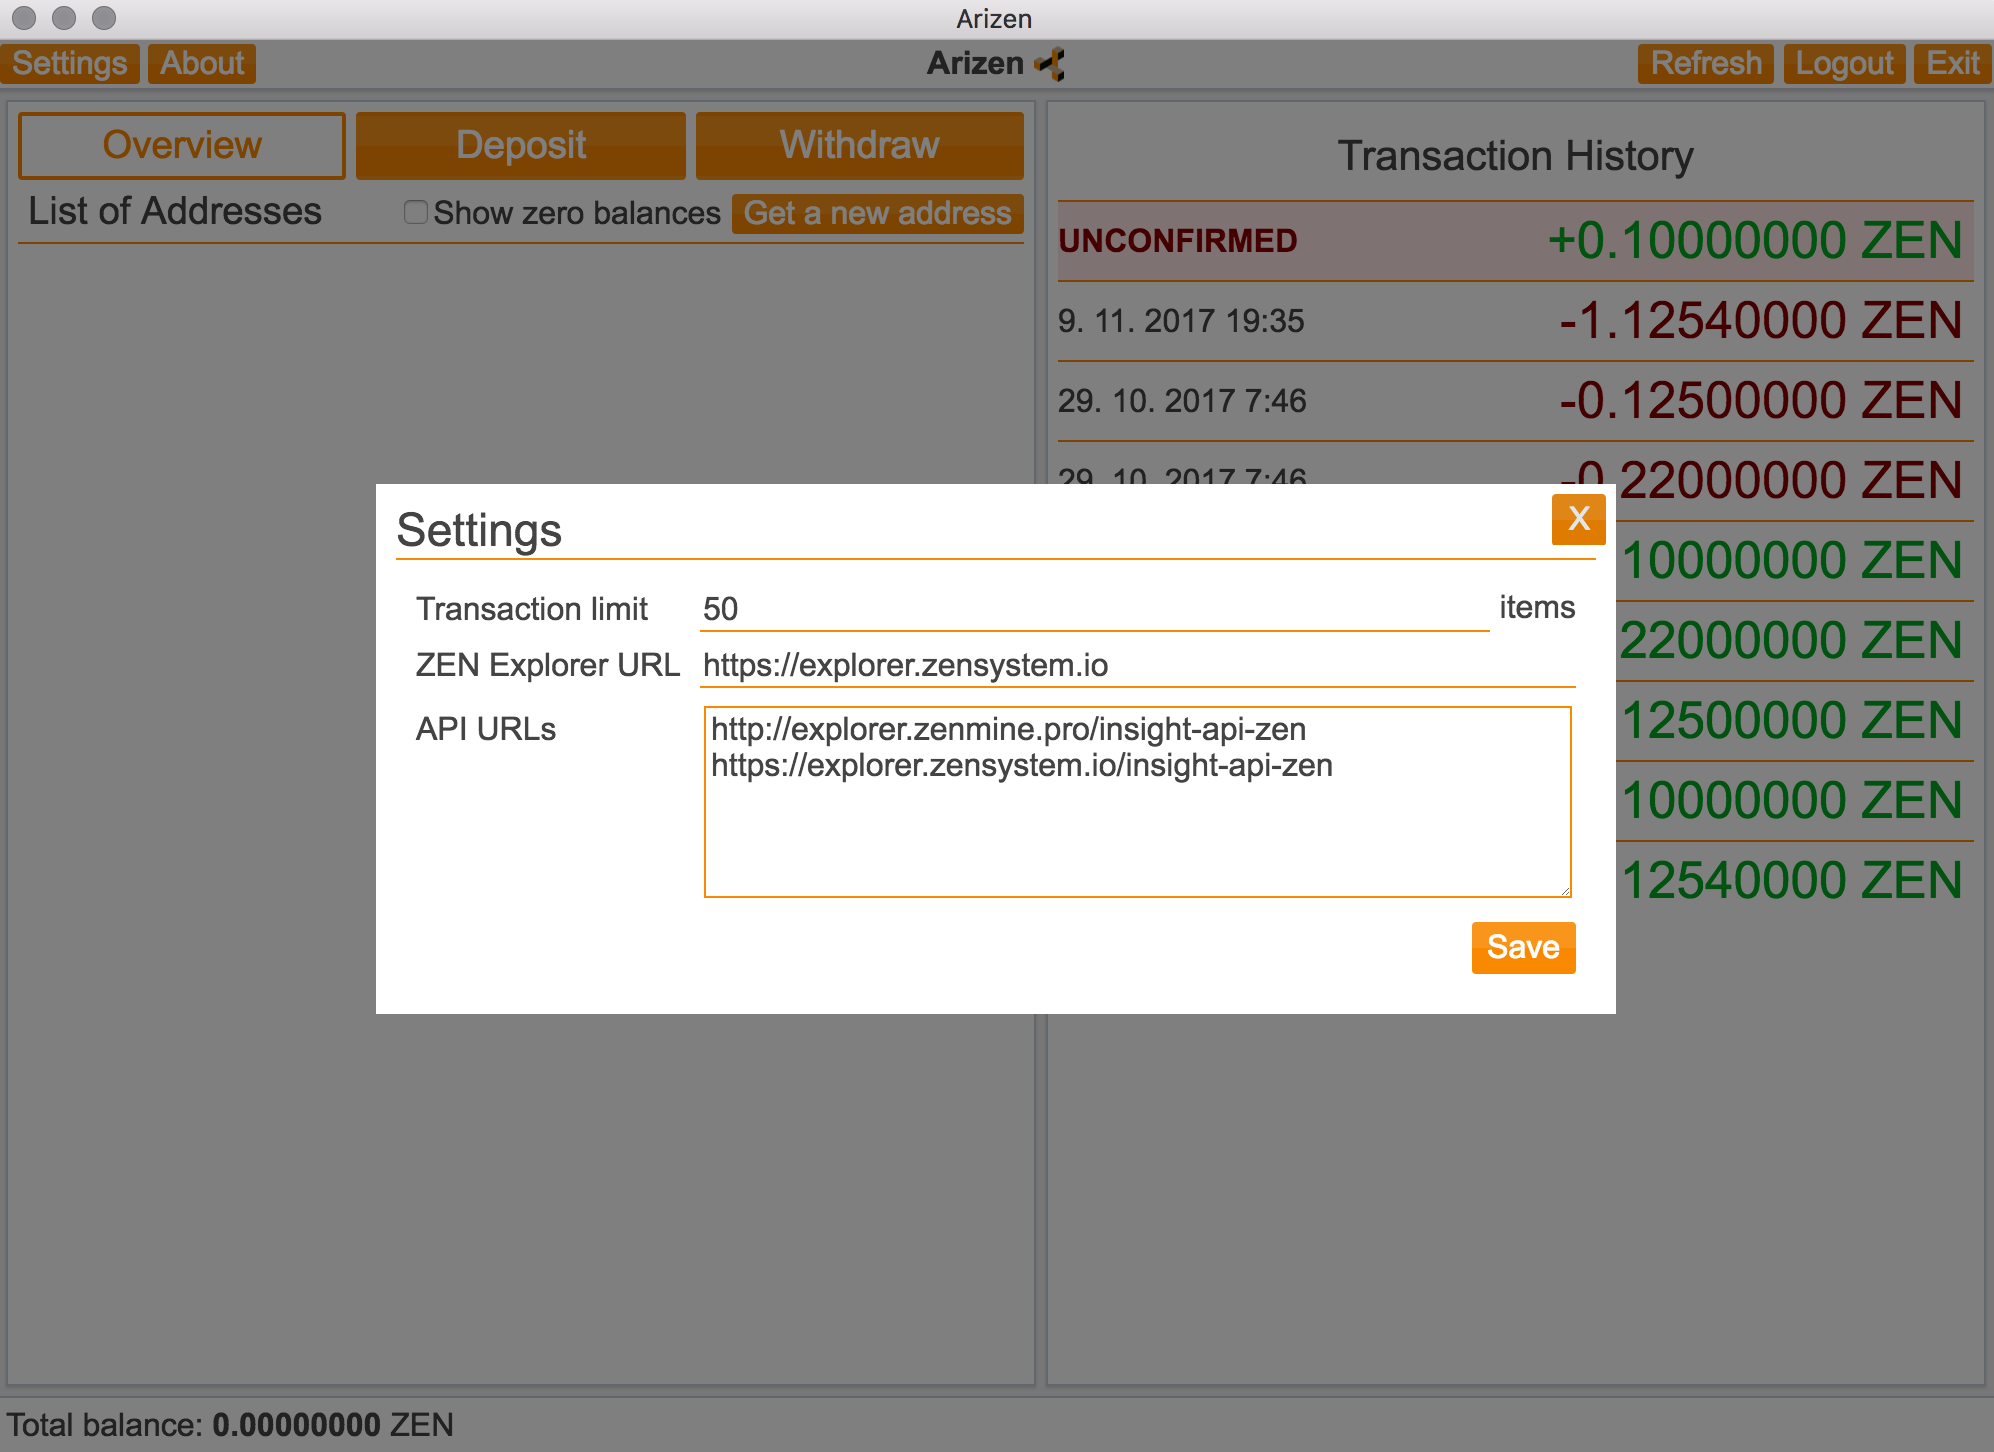Click the About menu item

tap(201, 62)
